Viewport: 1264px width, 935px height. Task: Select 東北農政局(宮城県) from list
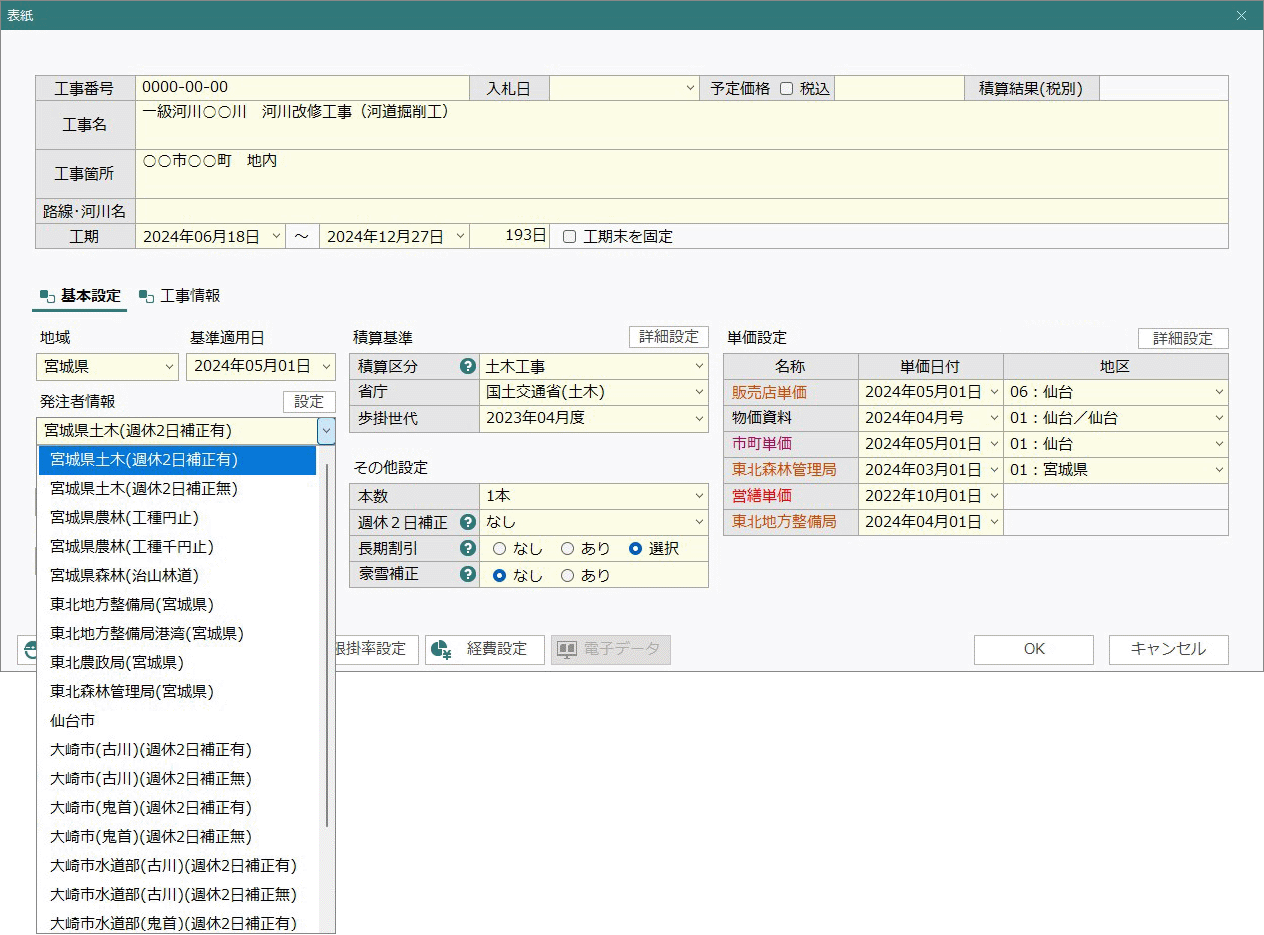[x=177, y=663]
